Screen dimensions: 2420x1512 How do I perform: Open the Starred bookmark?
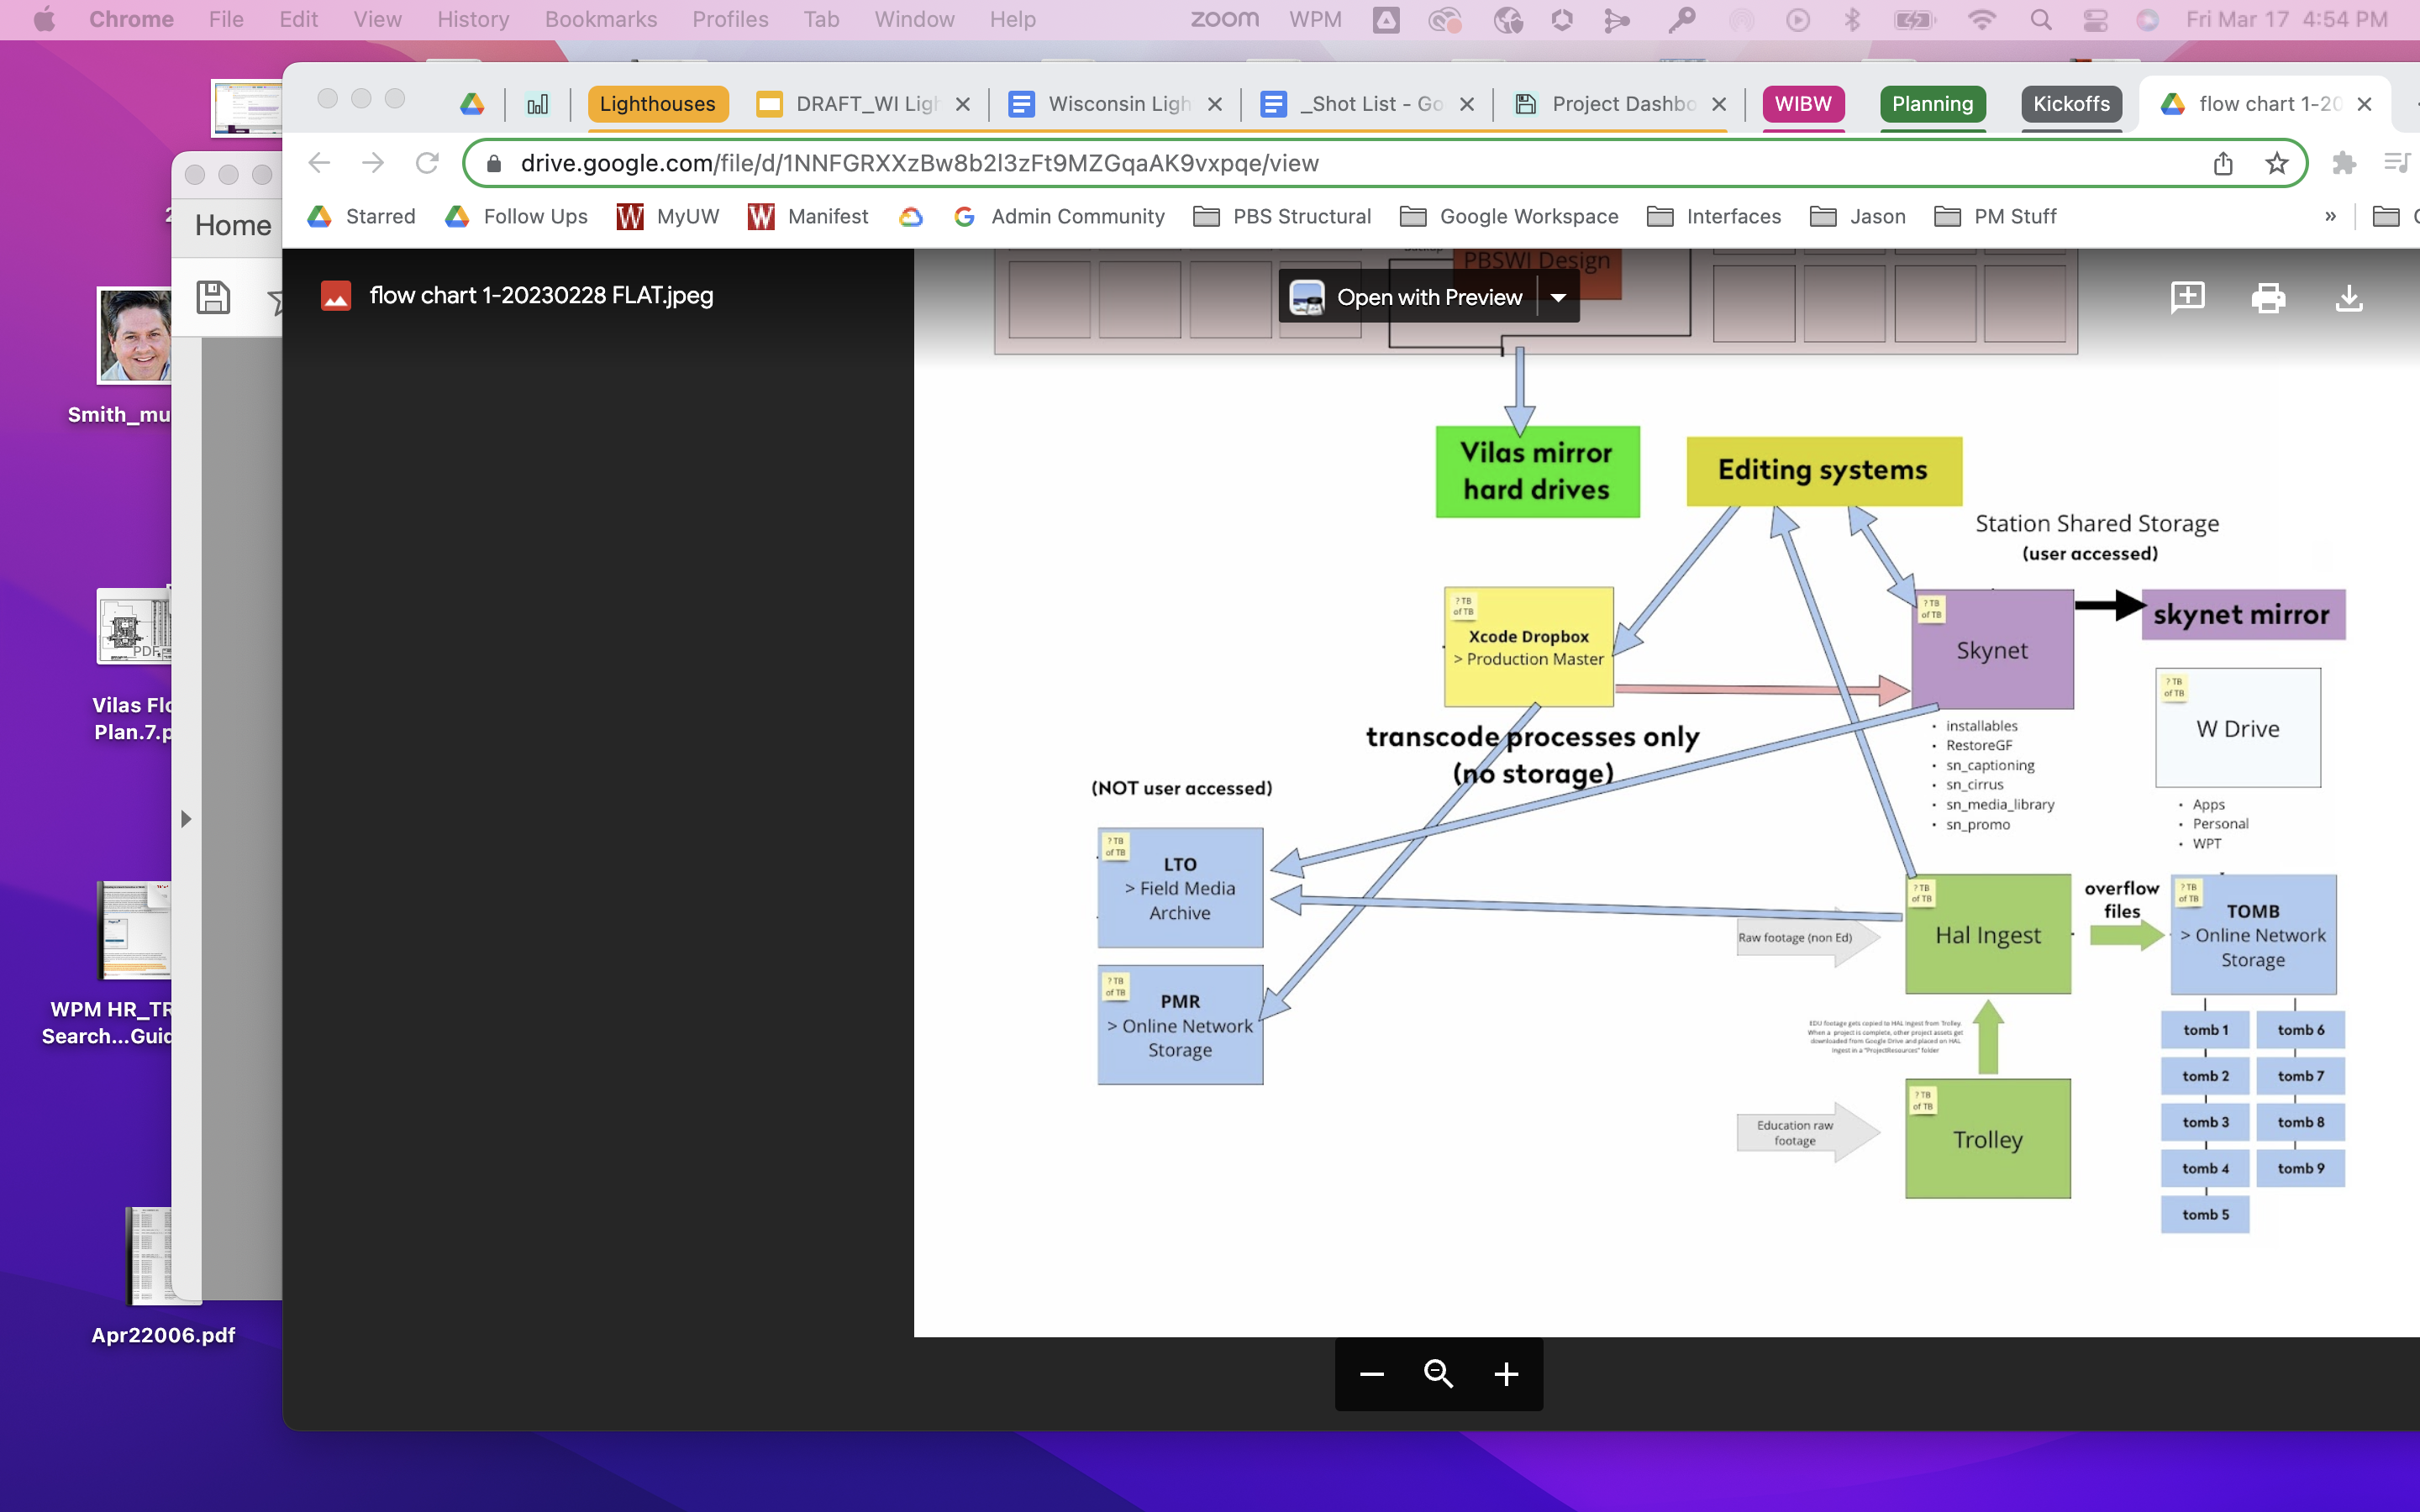[361, 216]
